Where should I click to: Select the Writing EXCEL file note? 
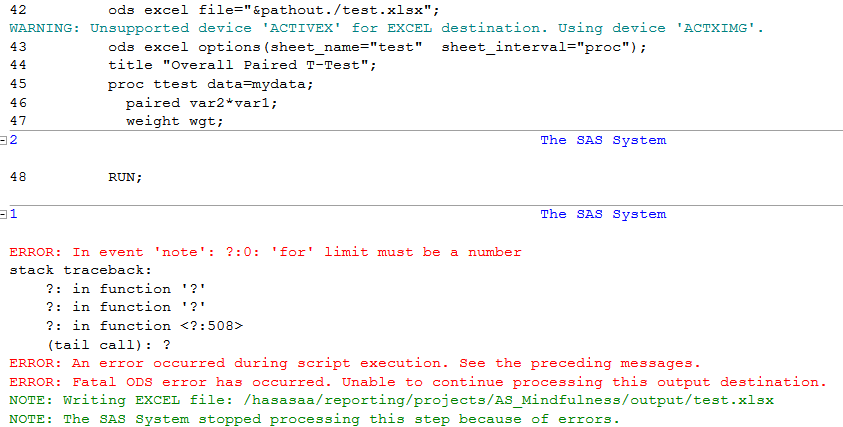click(391, 401)
